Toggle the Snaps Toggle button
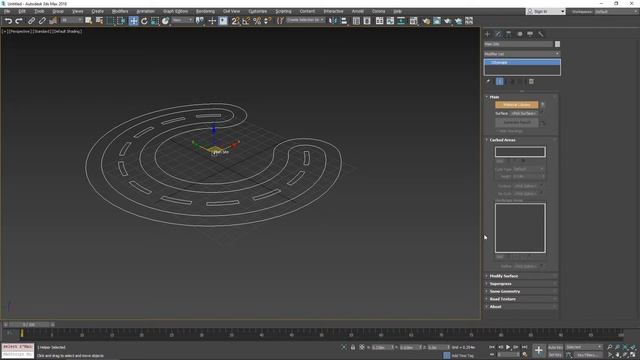Viewport: 640px width, 360px height. tap(236, 21)
